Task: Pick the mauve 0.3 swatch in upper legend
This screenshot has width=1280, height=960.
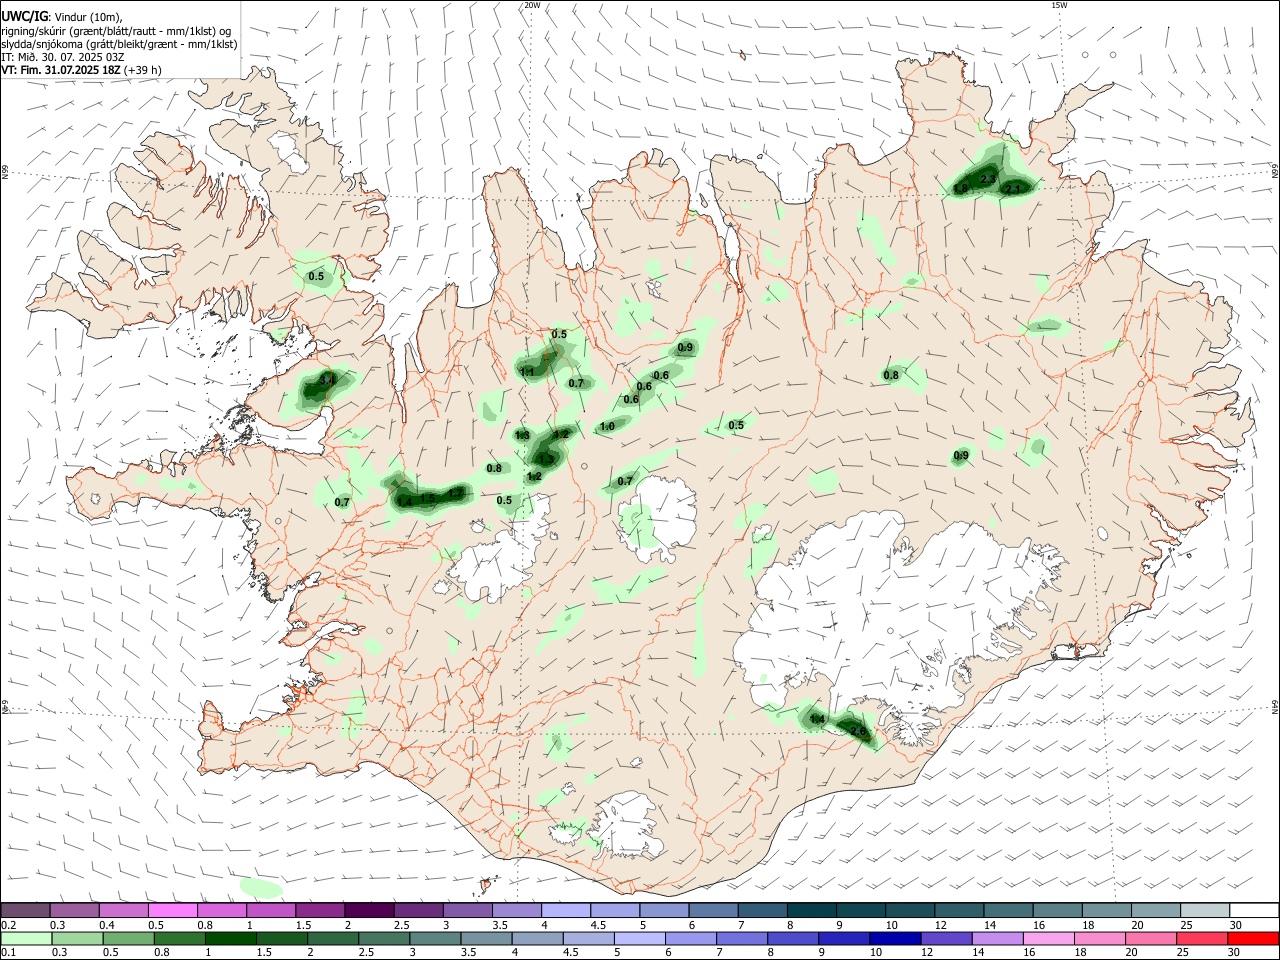Action: pos(74,910)
